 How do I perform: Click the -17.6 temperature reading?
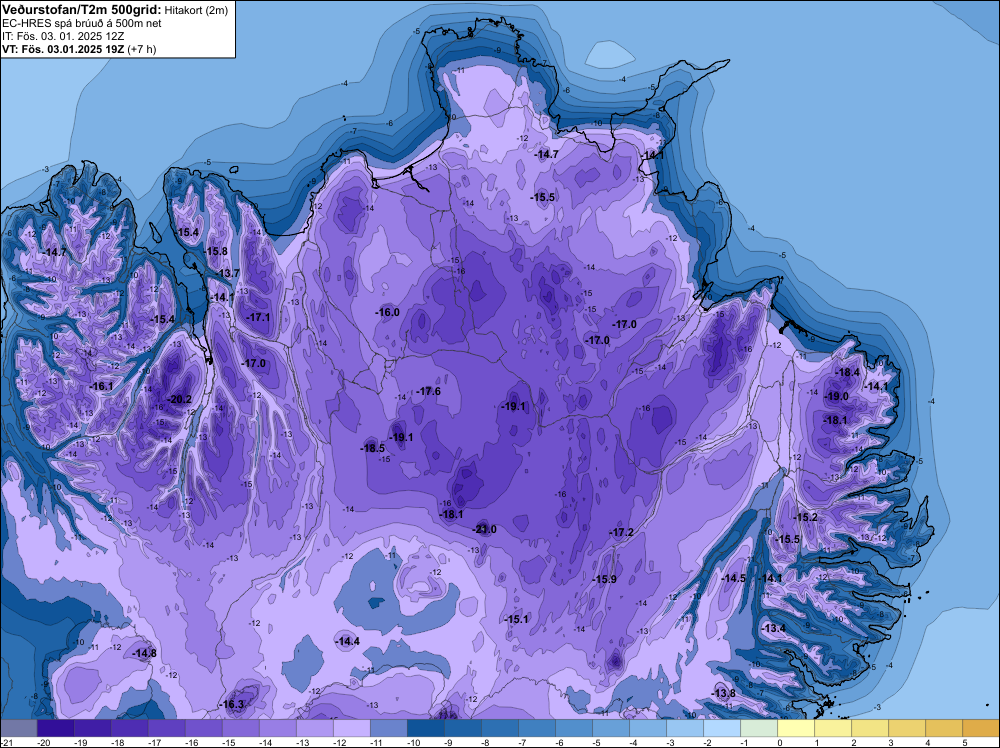coord(428,391)
